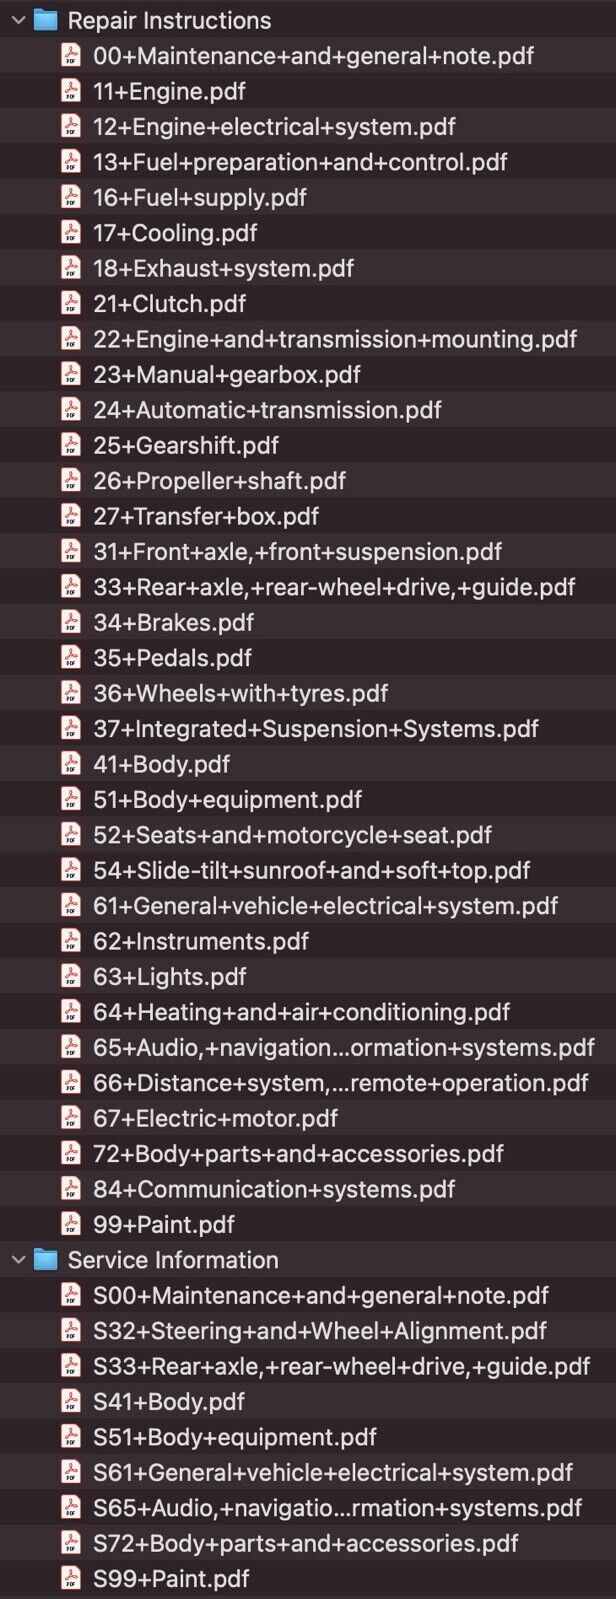616x1599 pixels.
Task: Select S32+Steering+and+Wheel+Alignment.pdf
Action: click(x=320, y=1331)
